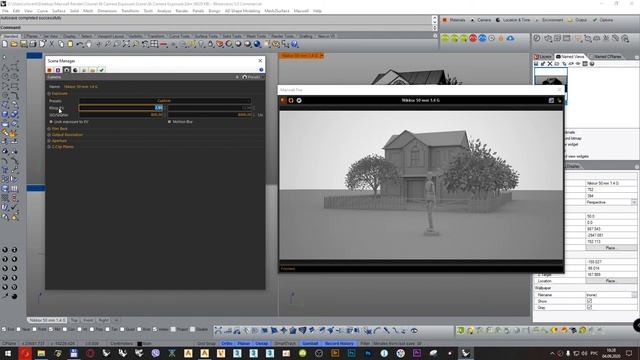Viewport: 640px width, 360px height.
Task: Open the green checkmark options icon in Scene Manager
Action: point(102,70)
